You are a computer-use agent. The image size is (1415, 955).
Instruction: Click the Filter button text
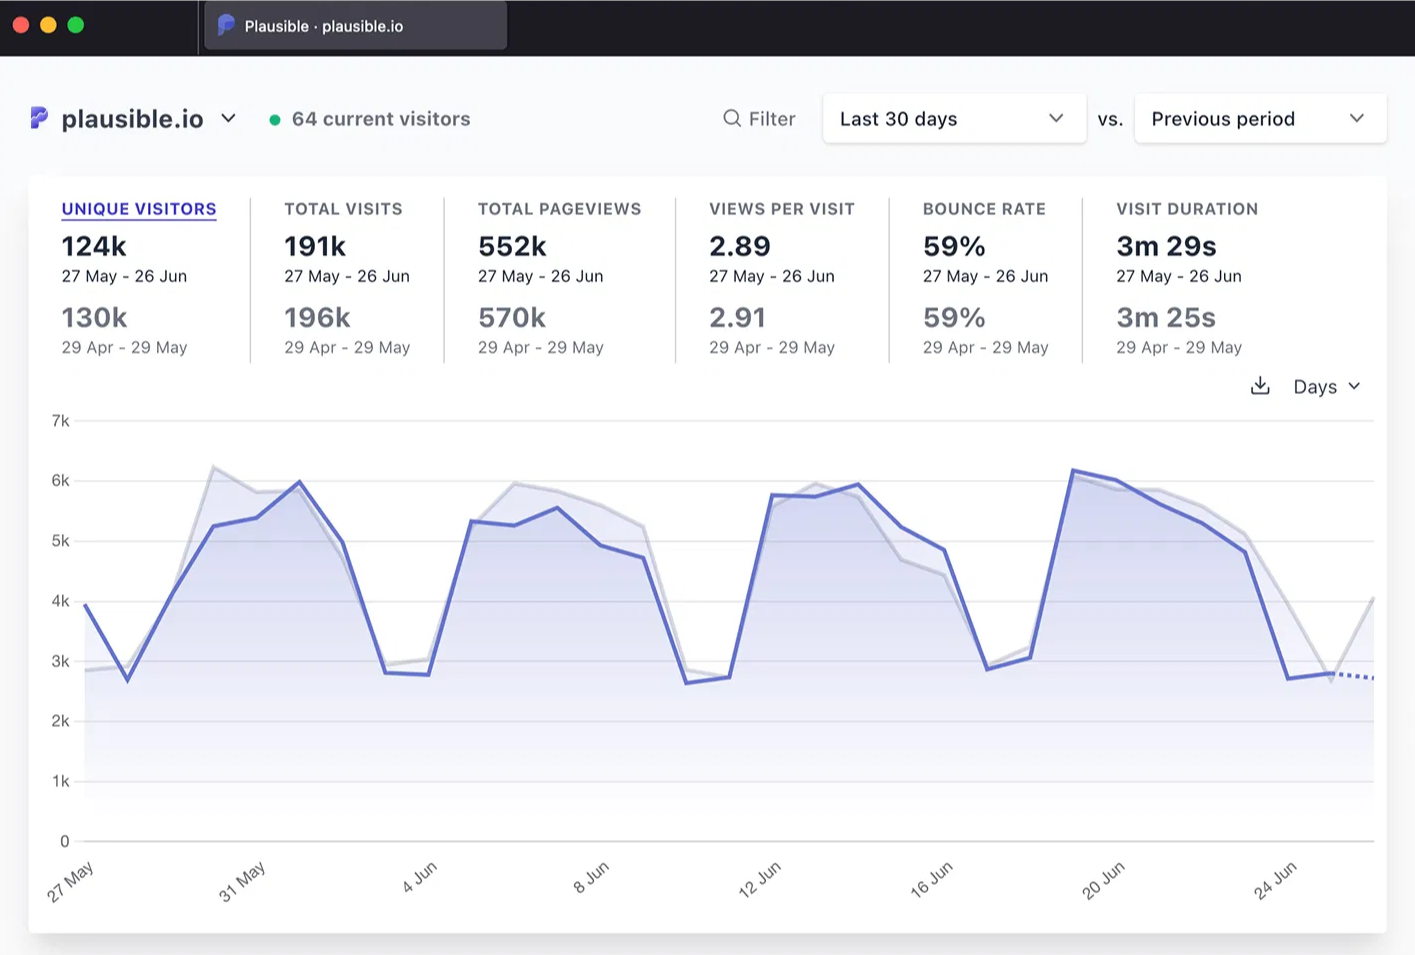coord(772,119)
